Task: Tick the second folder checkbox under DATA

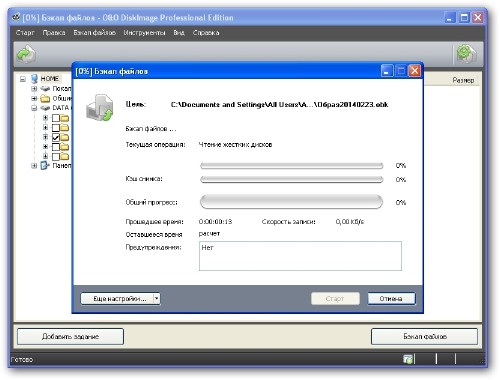Action: [56, 127]
